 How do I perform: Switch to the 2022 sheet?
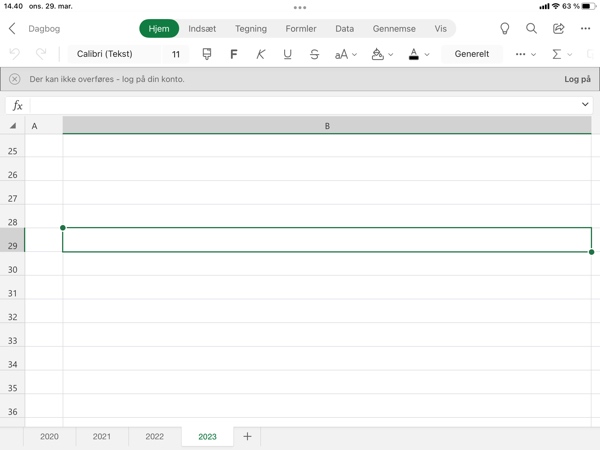coord(155,437)
